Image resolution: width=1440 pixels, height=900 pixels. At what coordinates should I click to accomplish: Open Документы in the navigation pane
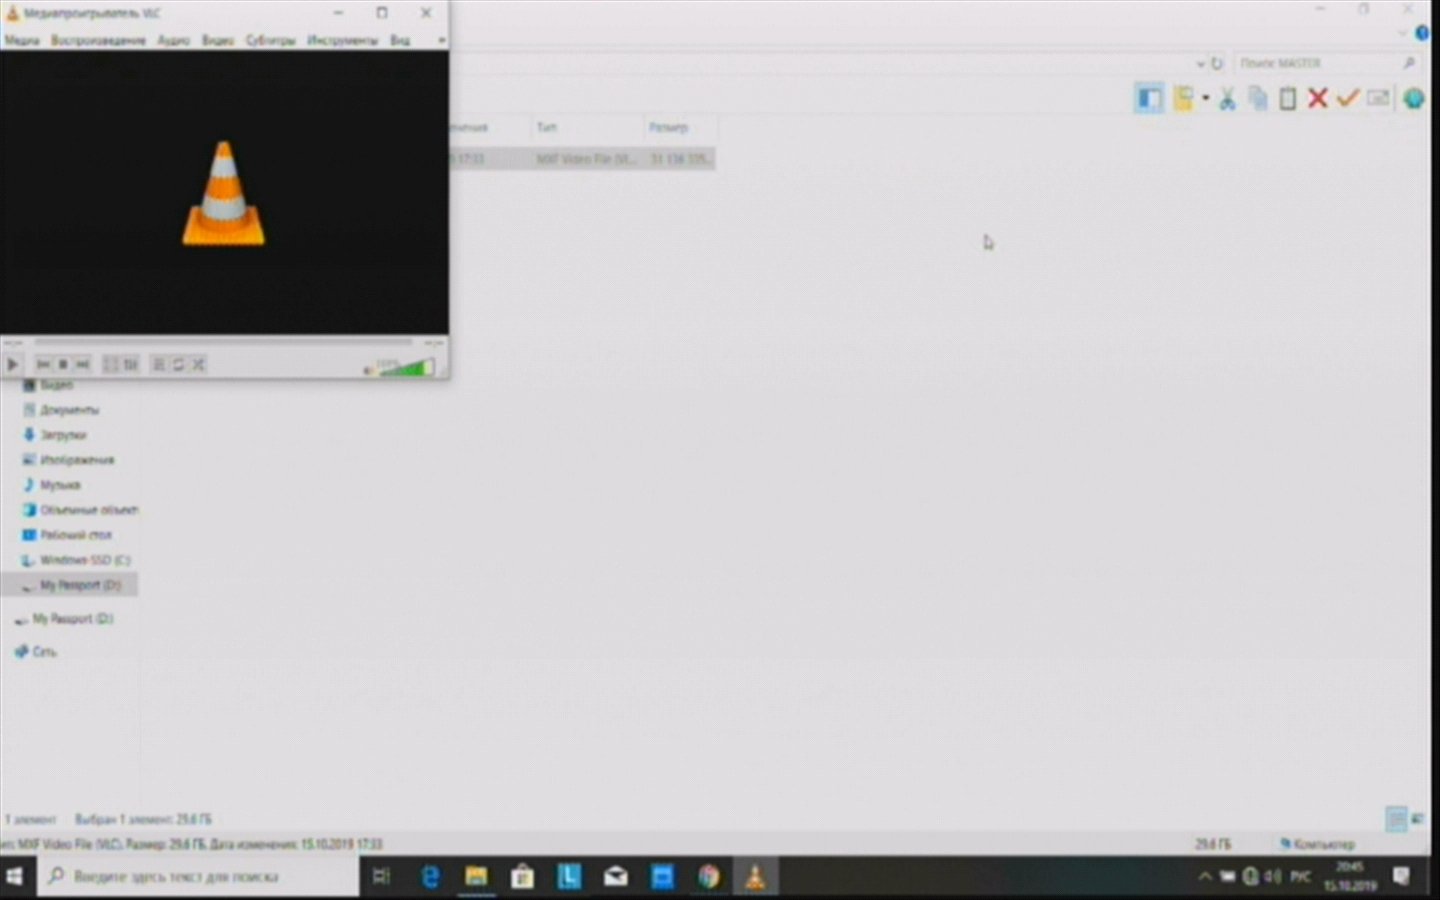pyautogui.click(x=69, y=410)
